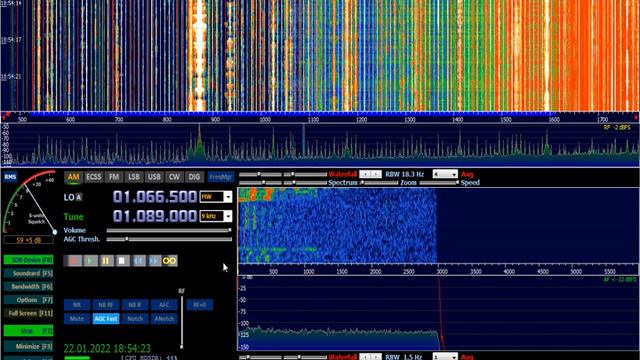The height and width of the screenshot is (360, 640).
Task: Click the S-meter squelch needle knob
Action: click(x=55, y=232)
